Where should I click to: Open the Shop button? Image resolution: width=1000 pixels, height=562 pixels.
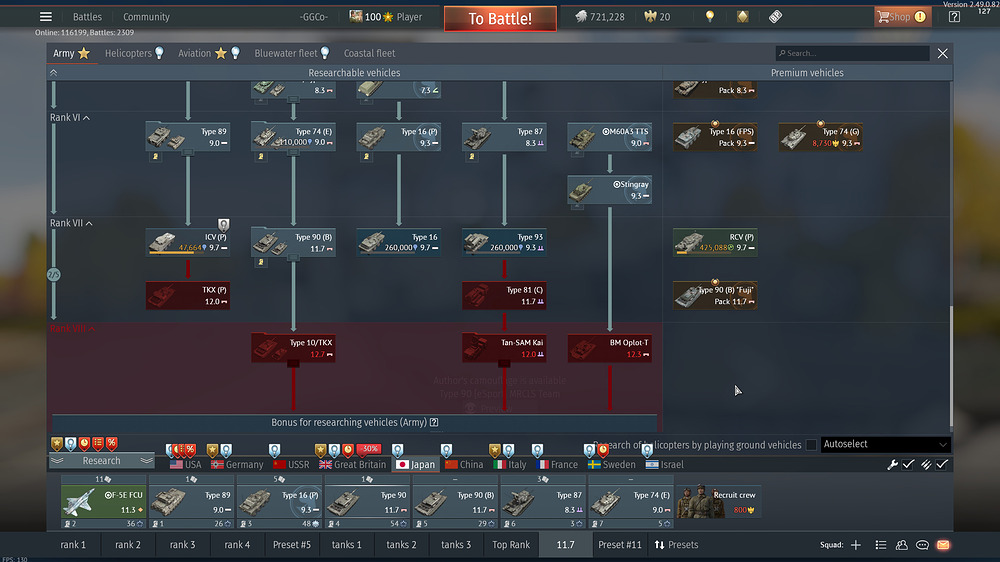click(900, 17)
